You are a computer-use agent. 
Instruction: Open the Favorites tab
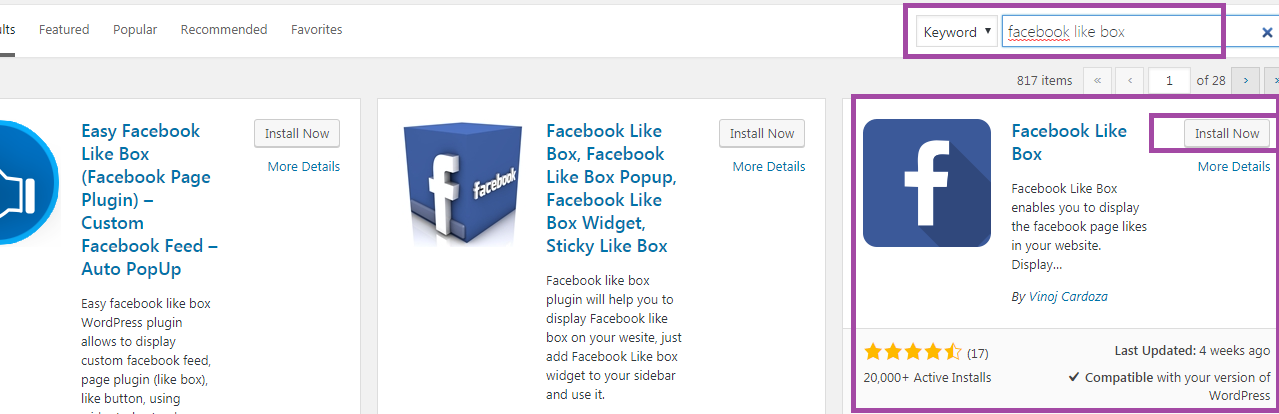click(316, 30)
